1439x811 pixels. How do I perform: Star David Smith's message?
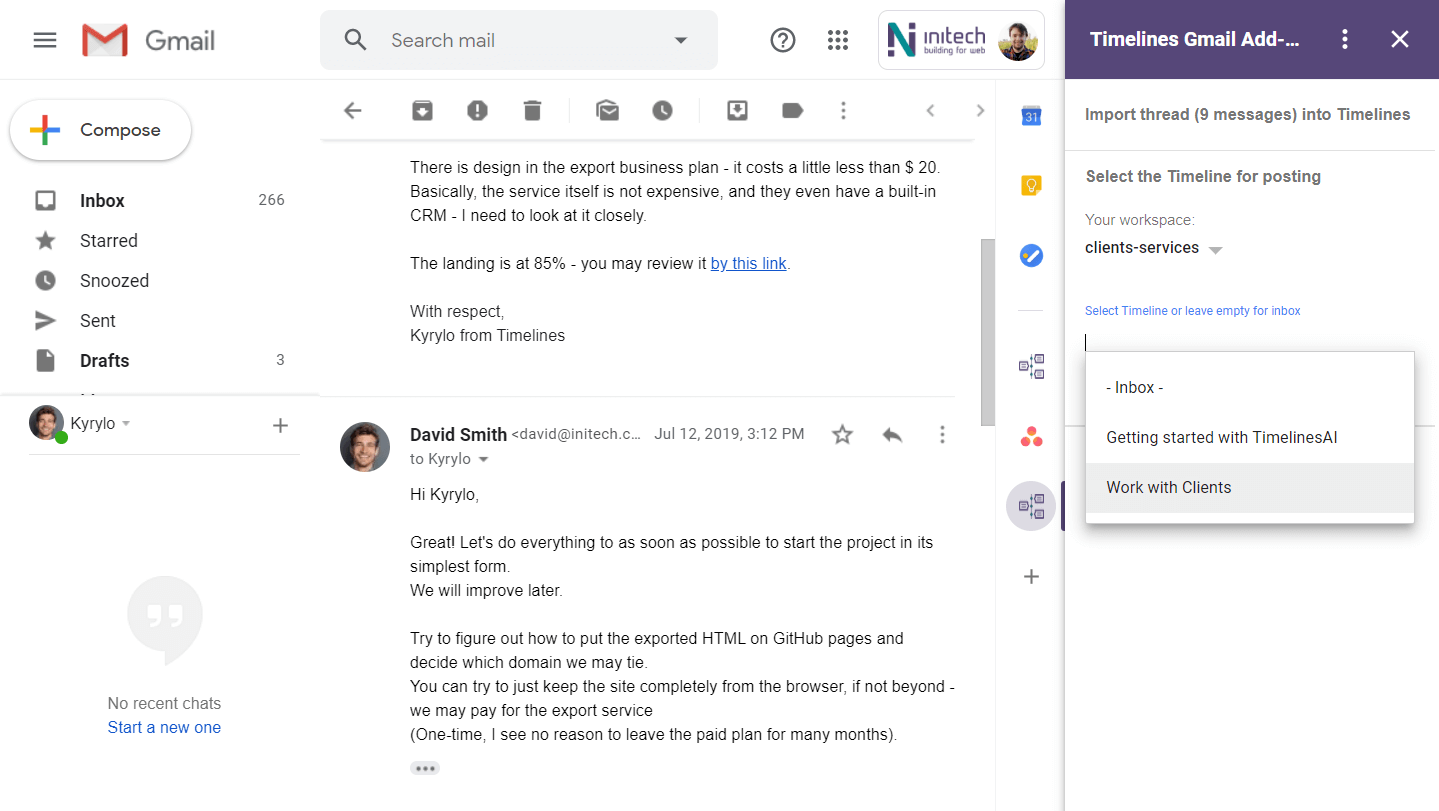click(842, 434)
